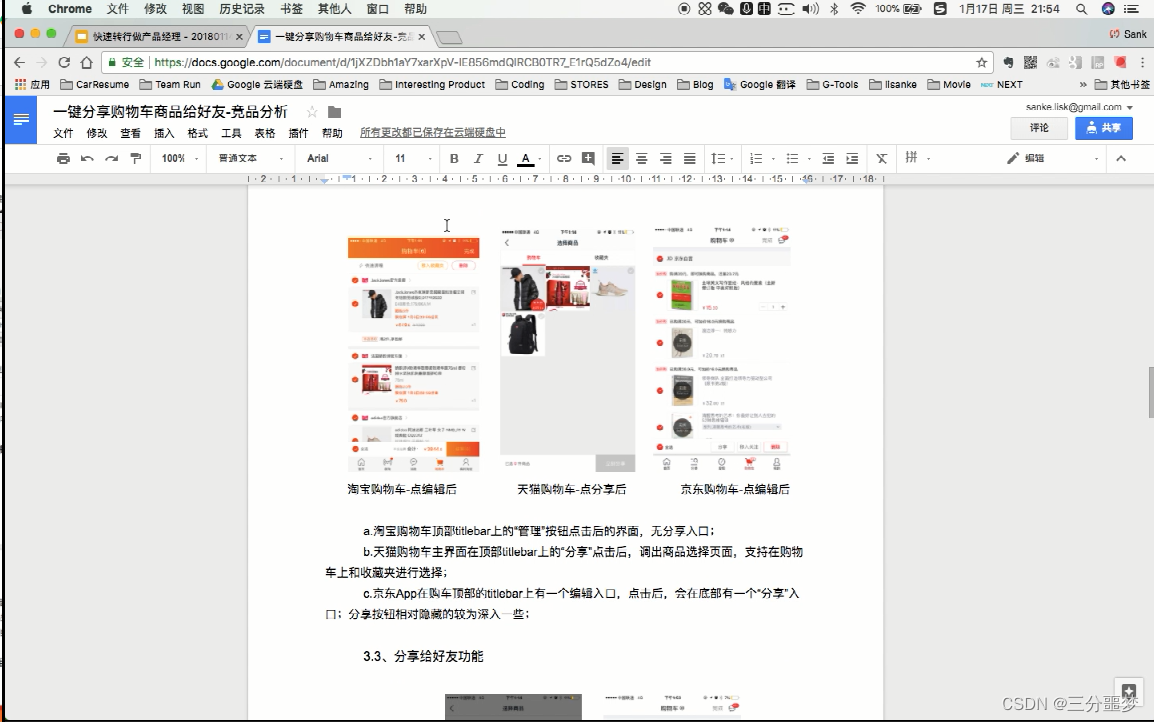
Task: Move document using the folder icon
Action: coord(334,112)
